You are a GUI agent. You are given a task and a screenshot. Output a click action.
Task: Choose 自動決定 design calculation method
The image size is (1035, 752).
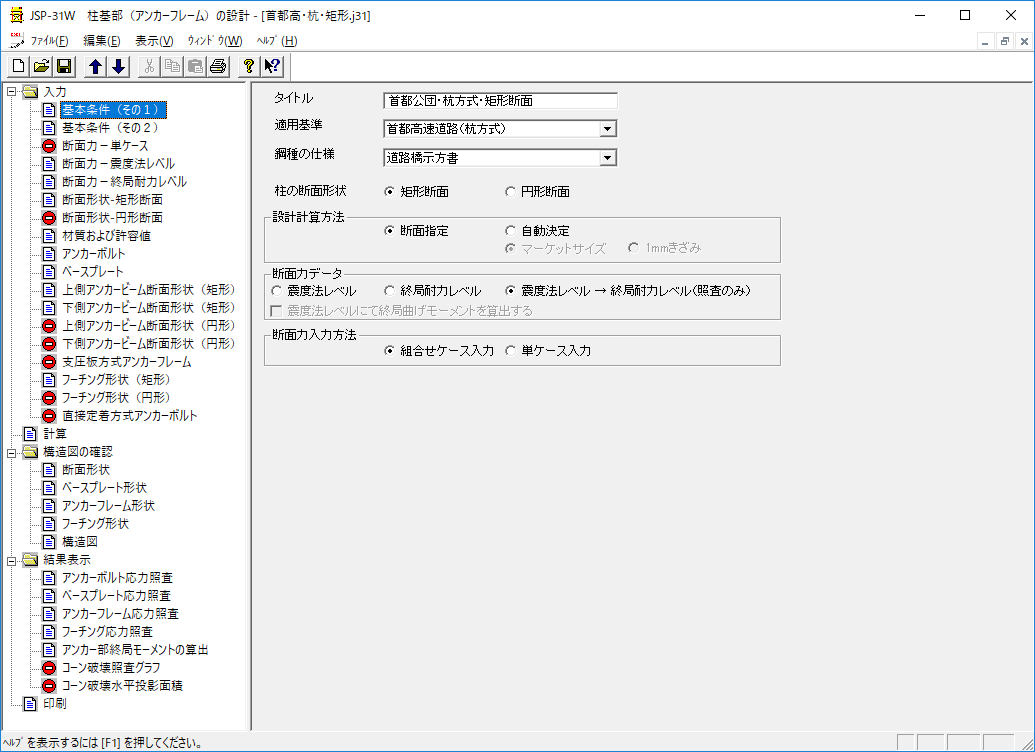click(511, 231)
